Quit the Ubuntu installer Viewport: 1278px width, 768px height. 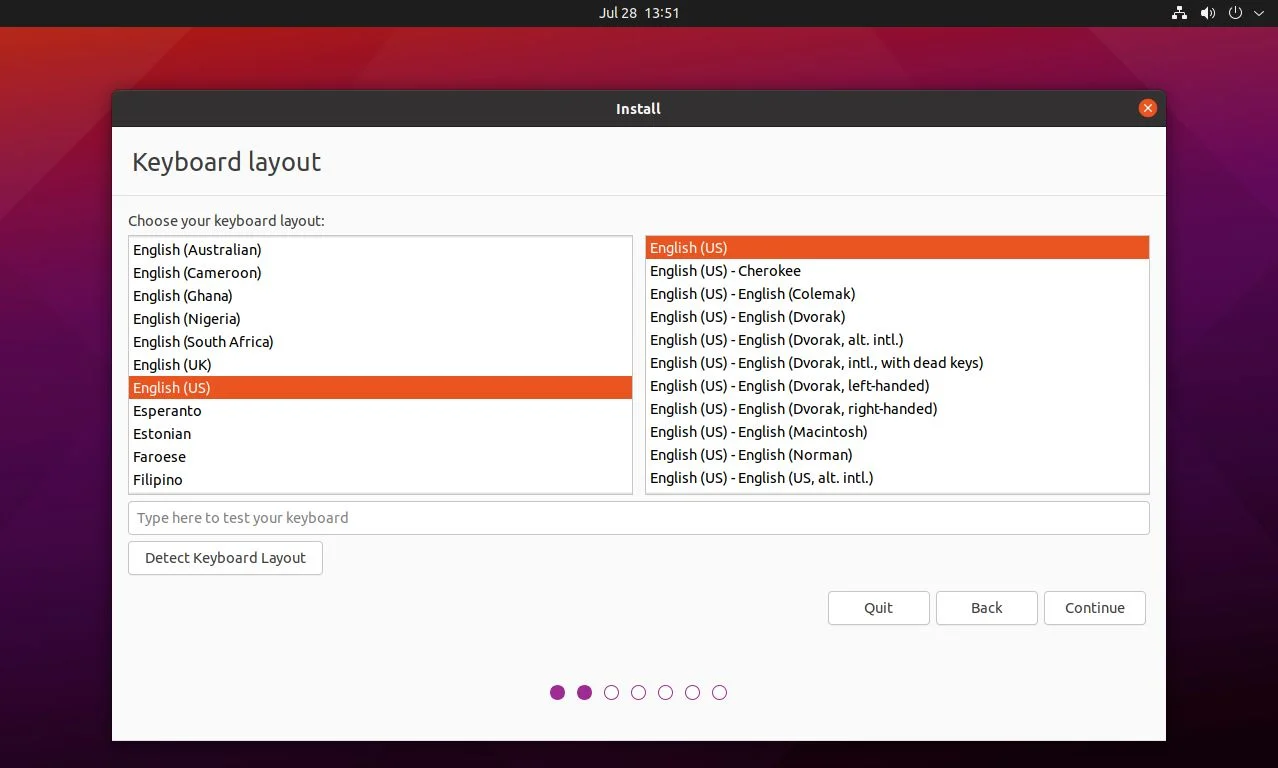pyautogui.click(x=879, y=608)
